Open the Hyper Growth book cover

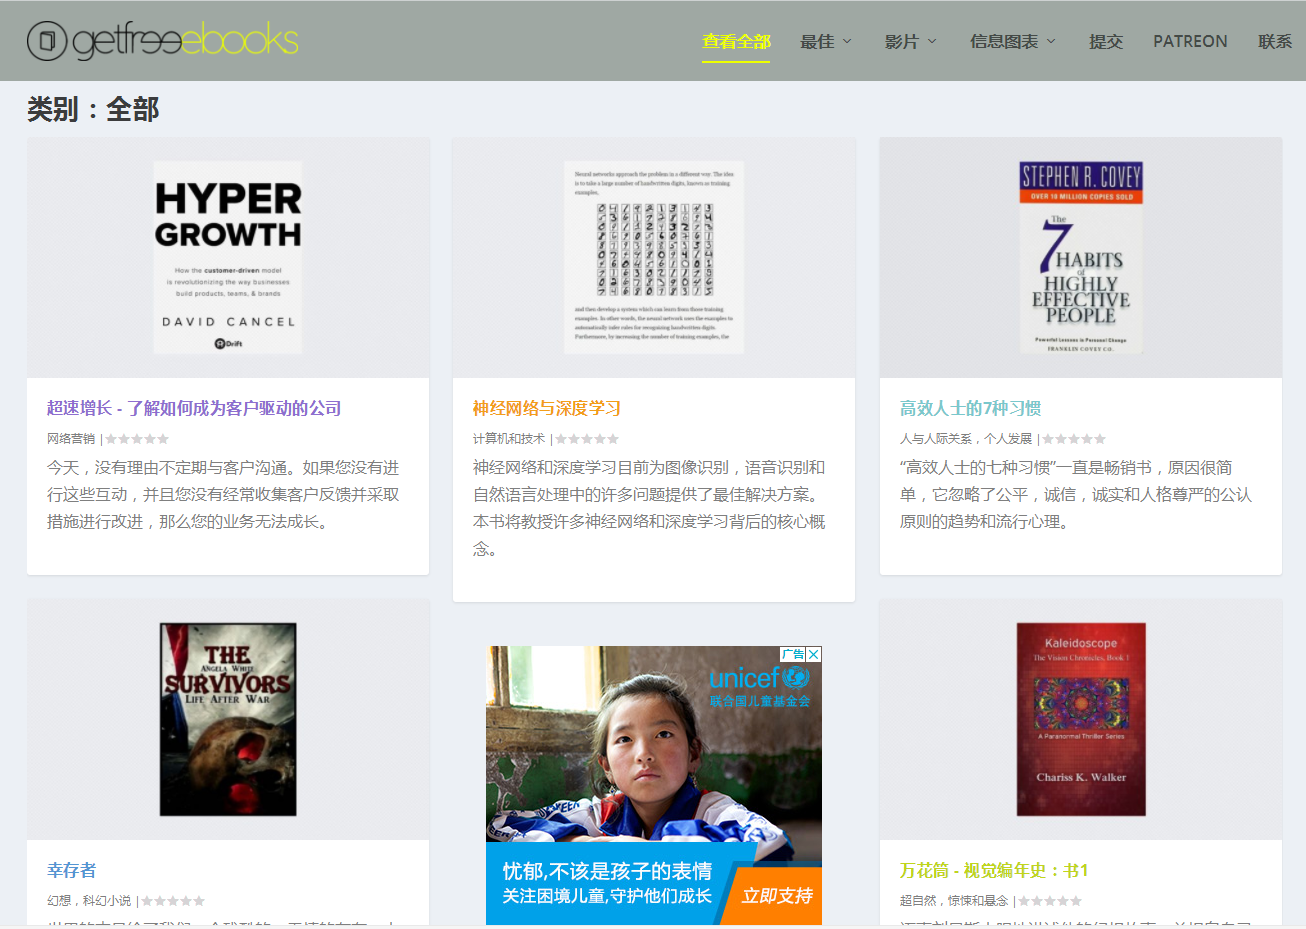tap(228, 258)
